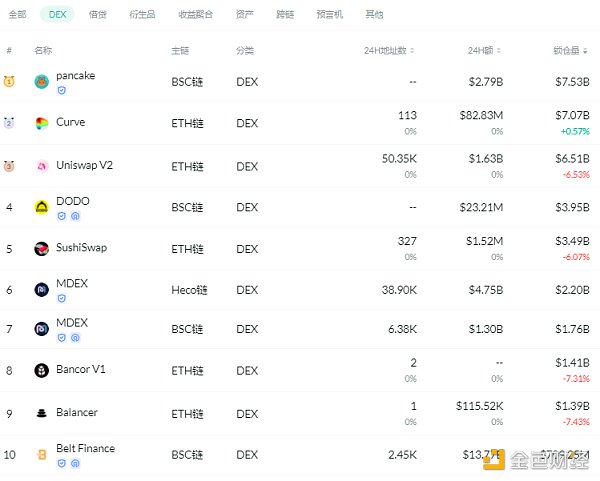The width and height of the screenshot is (600, 481).
Task: Click the Uniswap V2 unicorn logo
Action: 42,166
